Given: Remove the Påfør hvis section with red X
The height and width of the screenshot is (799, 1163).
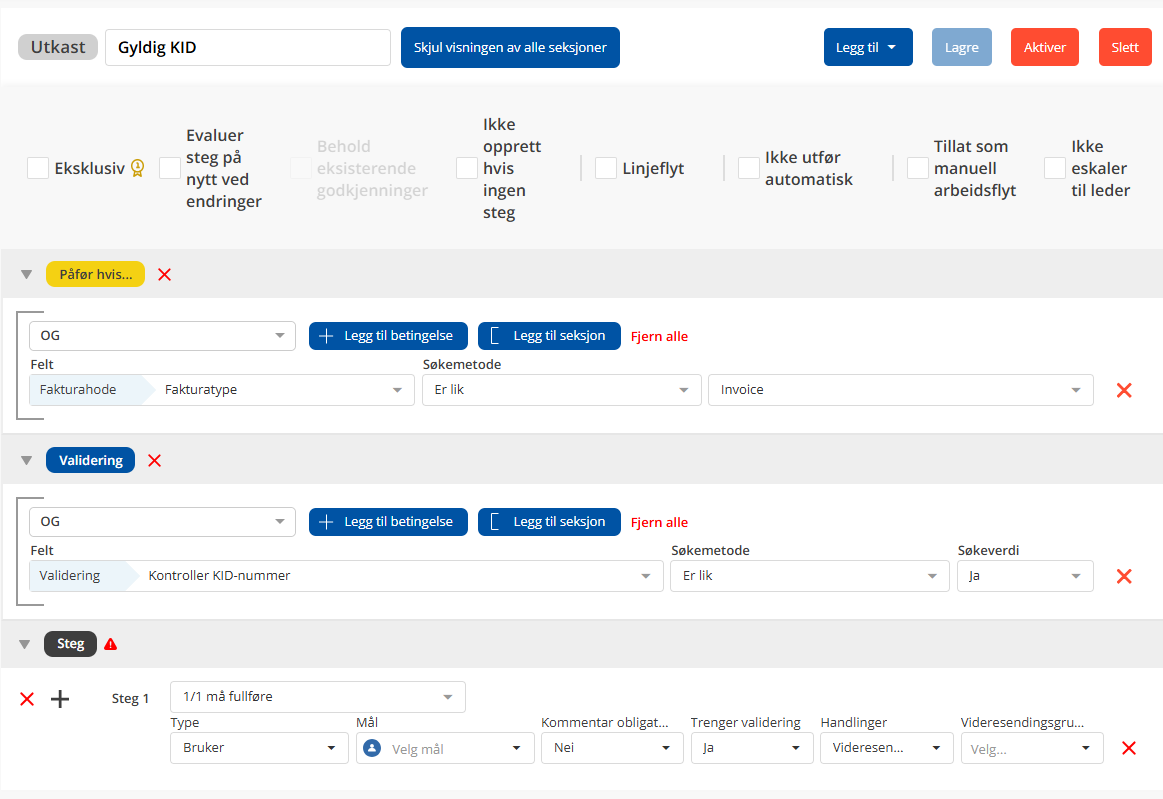Looking at the screenshot, I should pos(164,274).
